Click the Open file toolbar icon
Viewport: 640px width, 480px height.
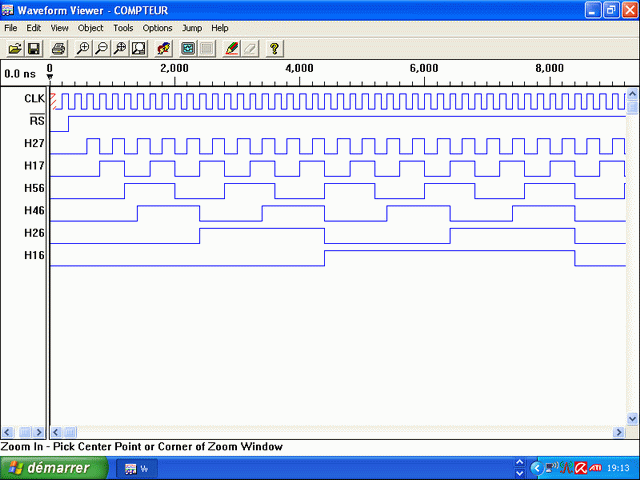pos(15,48)
